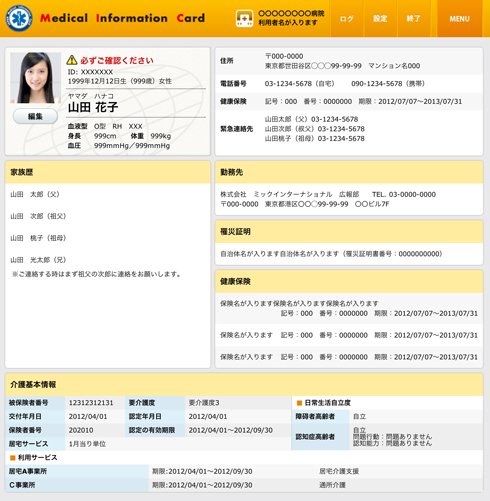This screenshot has width=490, height=501.
Task: Click the home phone 03-1234-5678（自宅）
Action: pos(300,84)
